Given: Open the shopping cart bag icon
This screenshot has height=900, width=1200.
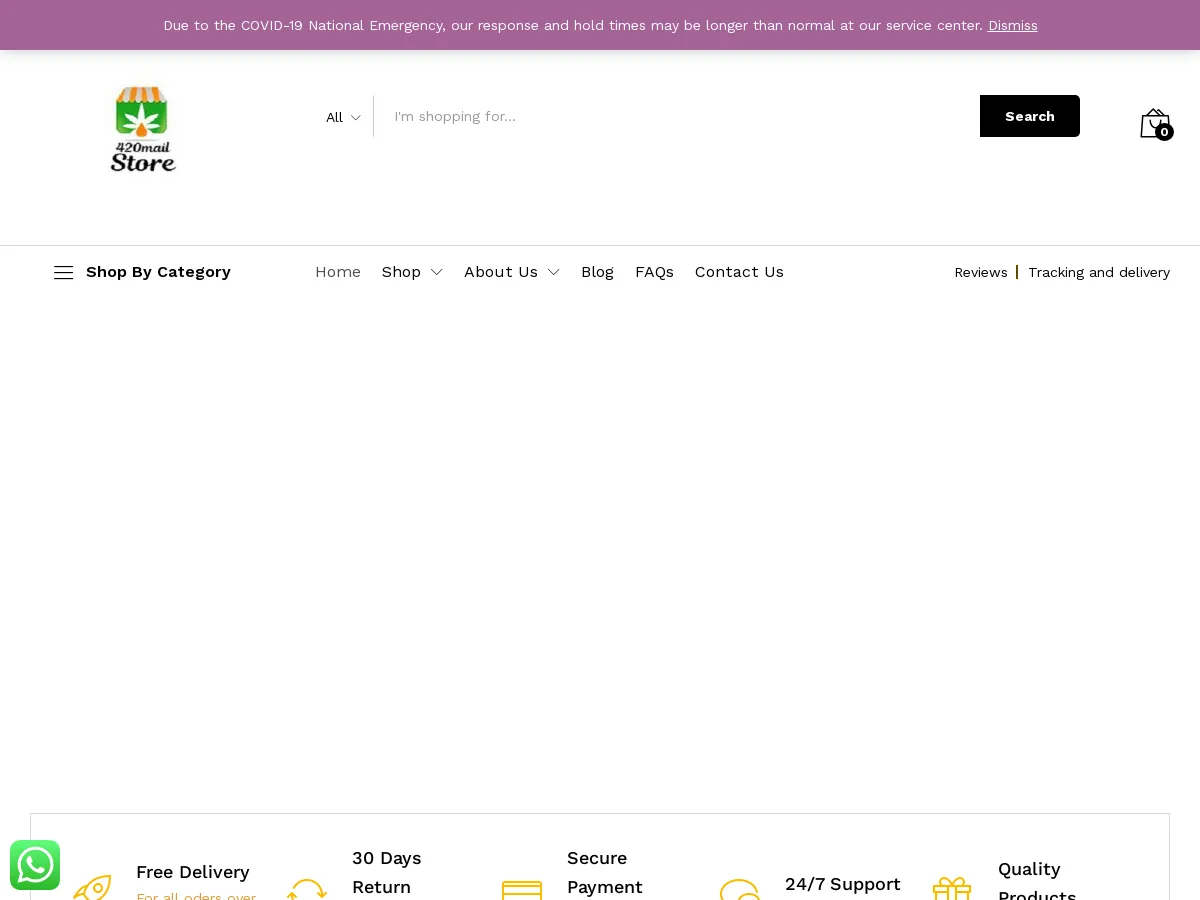Looking at the screenshot, I should point(1154,122).
